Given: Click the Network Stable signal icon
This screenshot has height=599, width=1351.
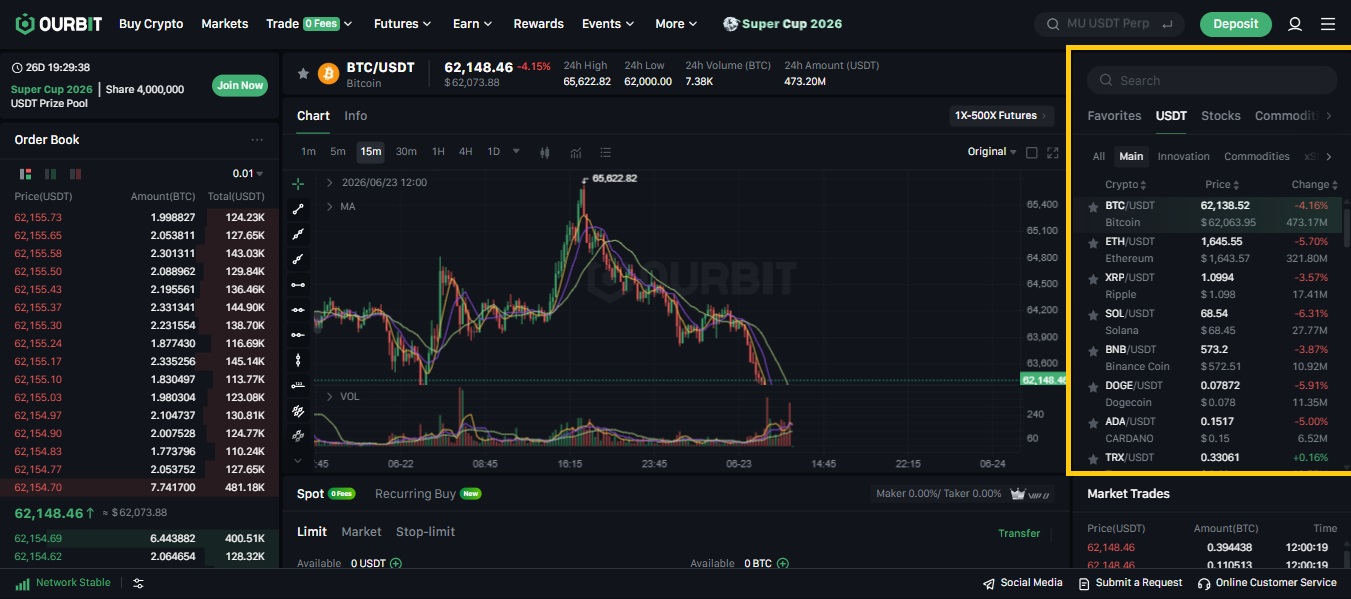Looking at the screenshot, I should (22, 583).
